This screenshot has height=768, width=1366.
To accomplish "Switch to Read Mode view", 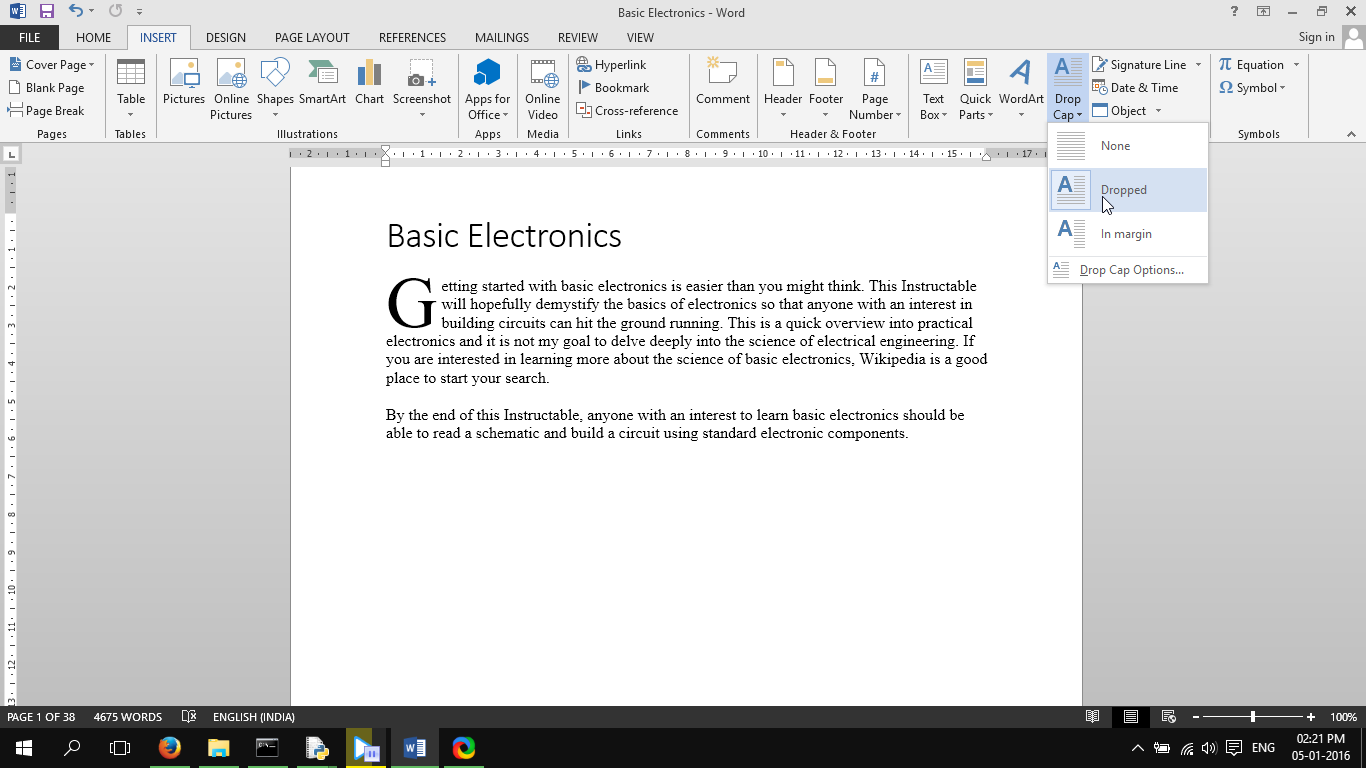I will [x=1093, y=717].
